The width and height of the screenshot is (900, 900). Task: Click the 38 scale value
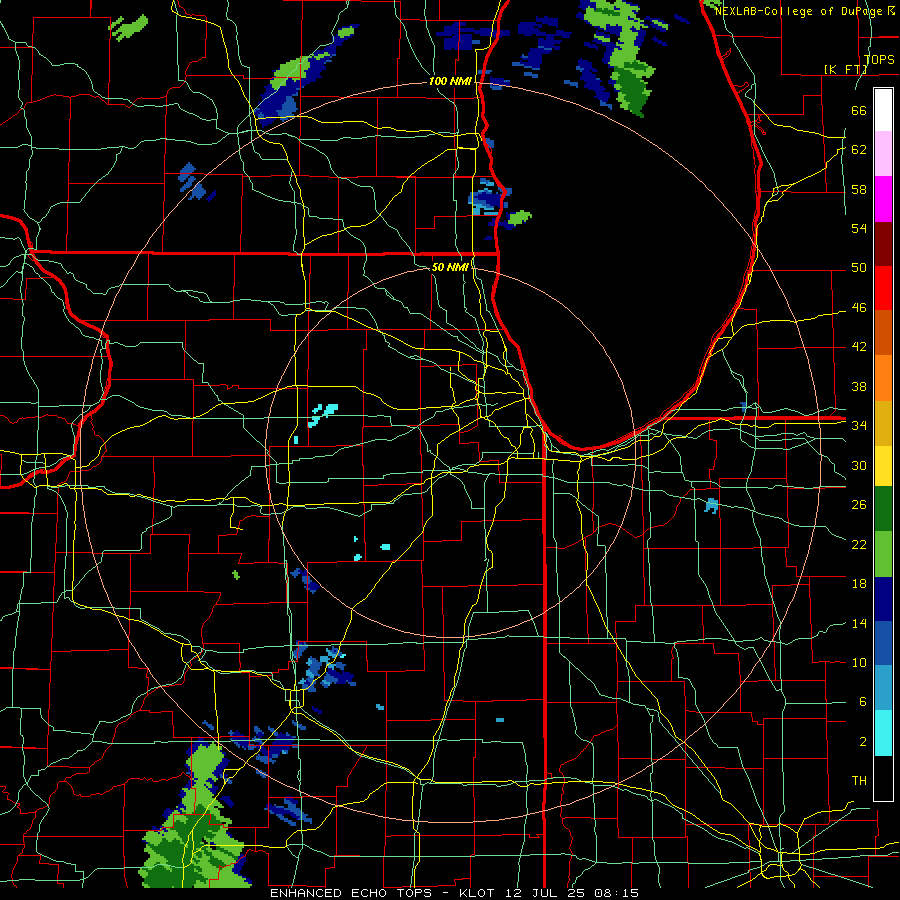click(859, 386)
